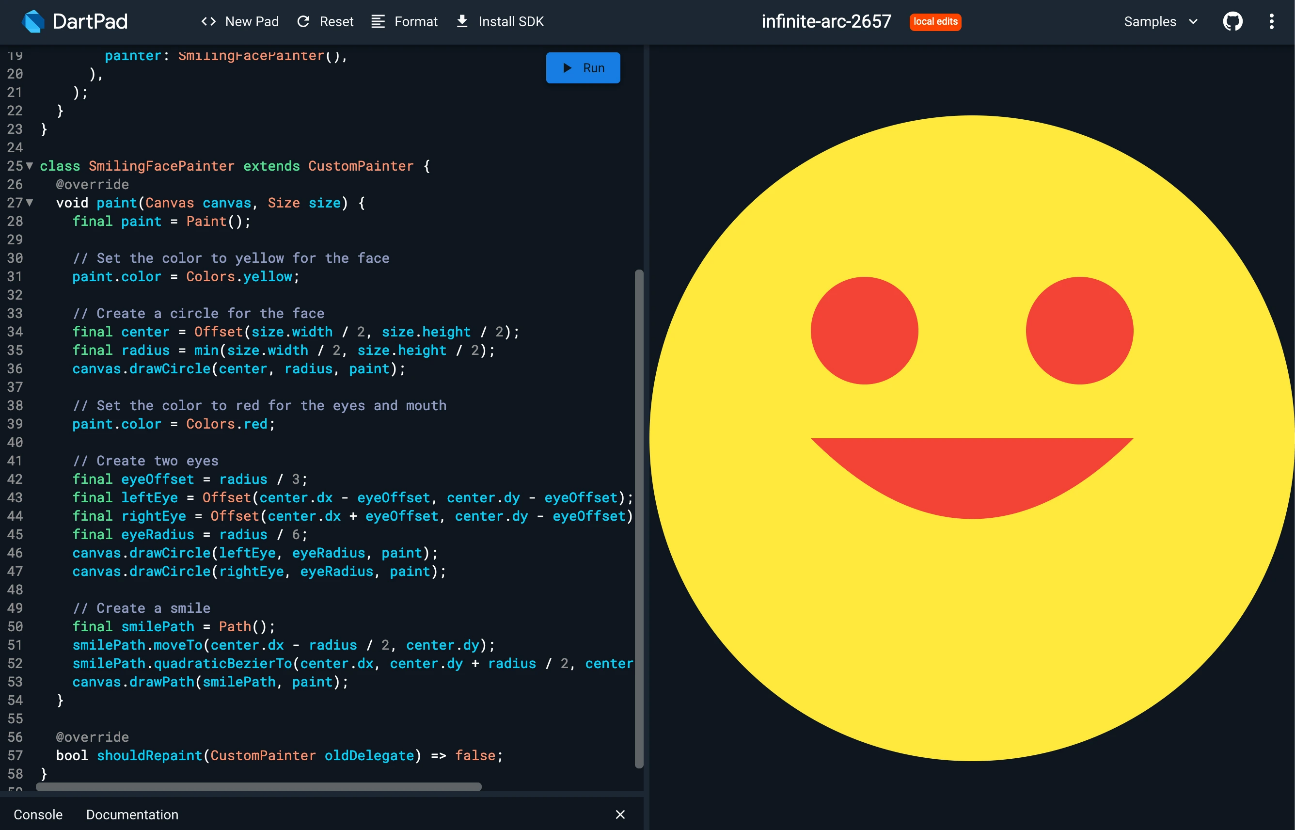Click the pad title infinite-arc-2657
The image size is (1295, 830).
tap(826, 21)
